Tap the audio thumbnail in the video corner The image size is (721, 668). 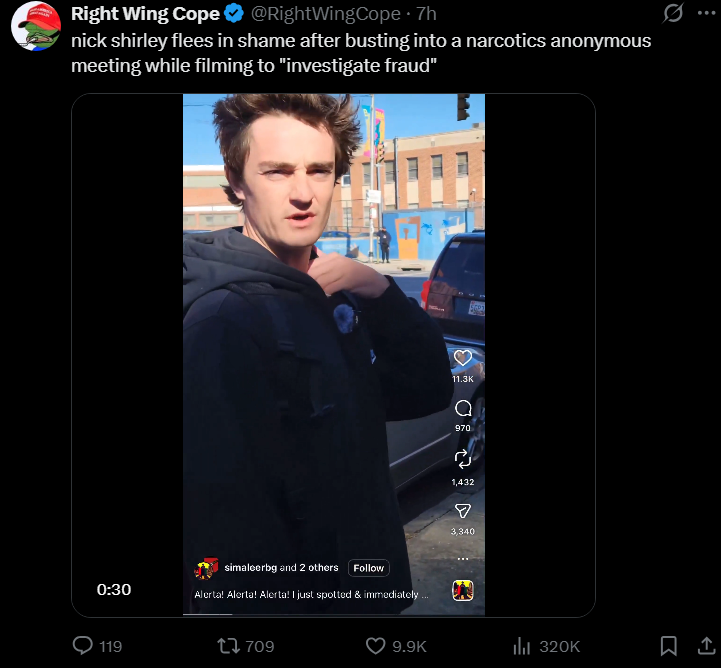(x=463, y=590)
